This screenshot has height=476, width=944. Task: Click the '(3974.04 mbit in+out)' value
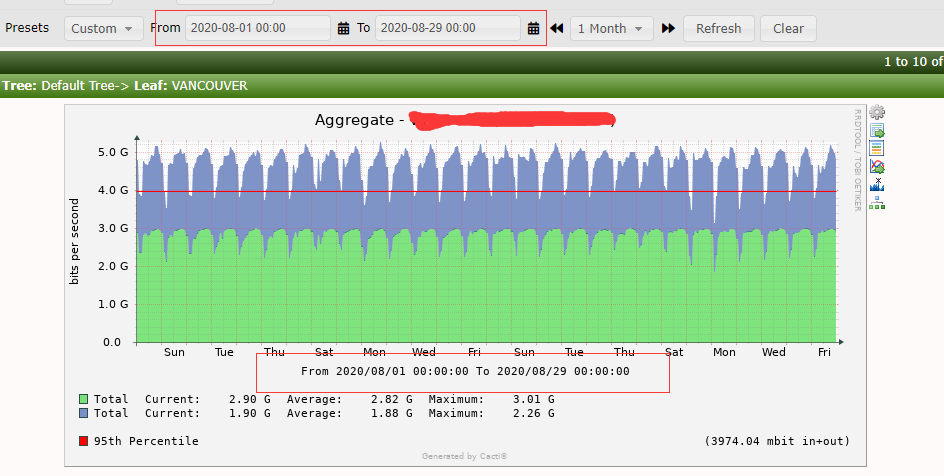pos(777,441)
